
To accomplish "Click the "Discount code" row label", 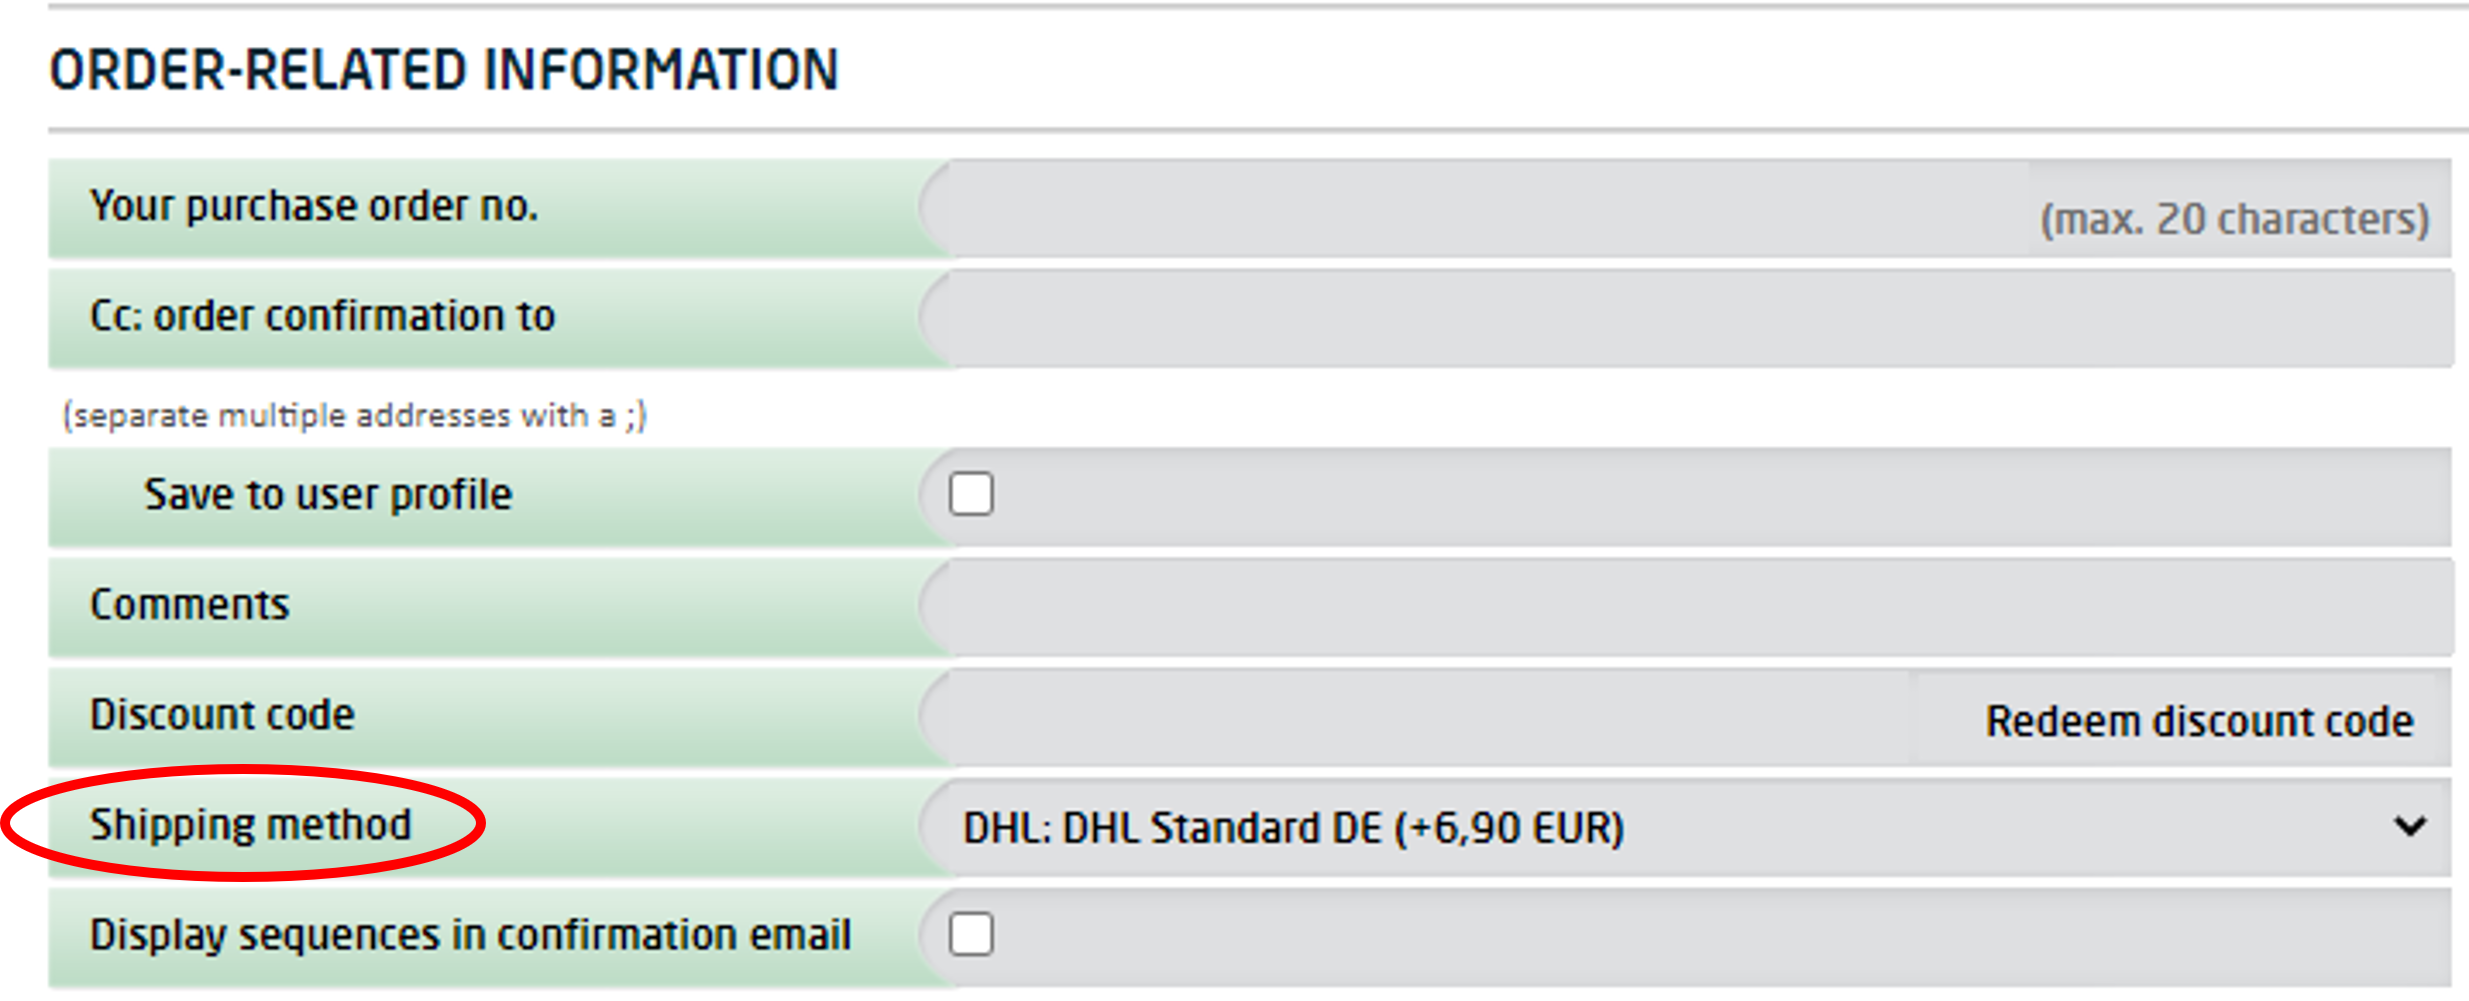I will (222, 715).
